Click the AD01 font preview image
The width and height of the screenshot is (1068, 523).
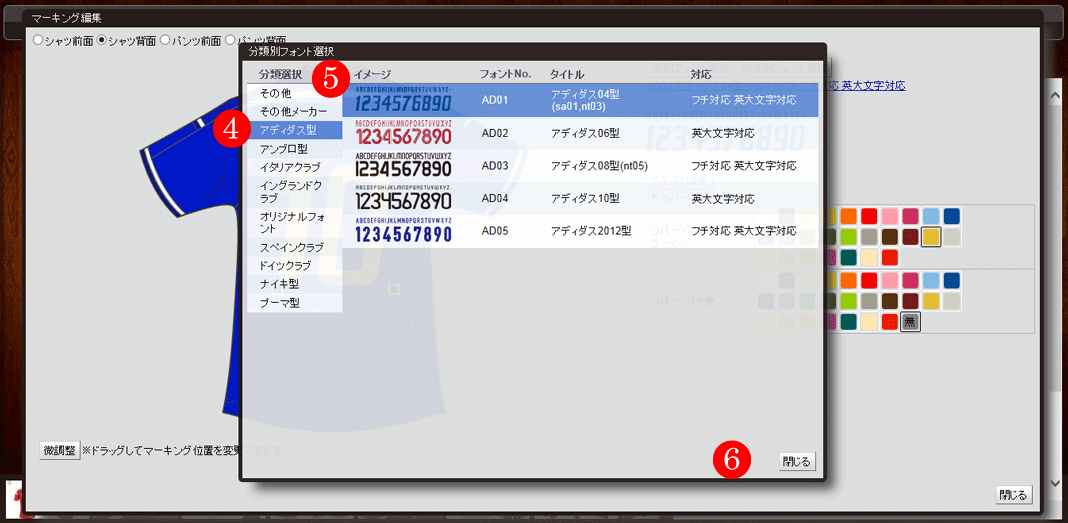point(403,99)
